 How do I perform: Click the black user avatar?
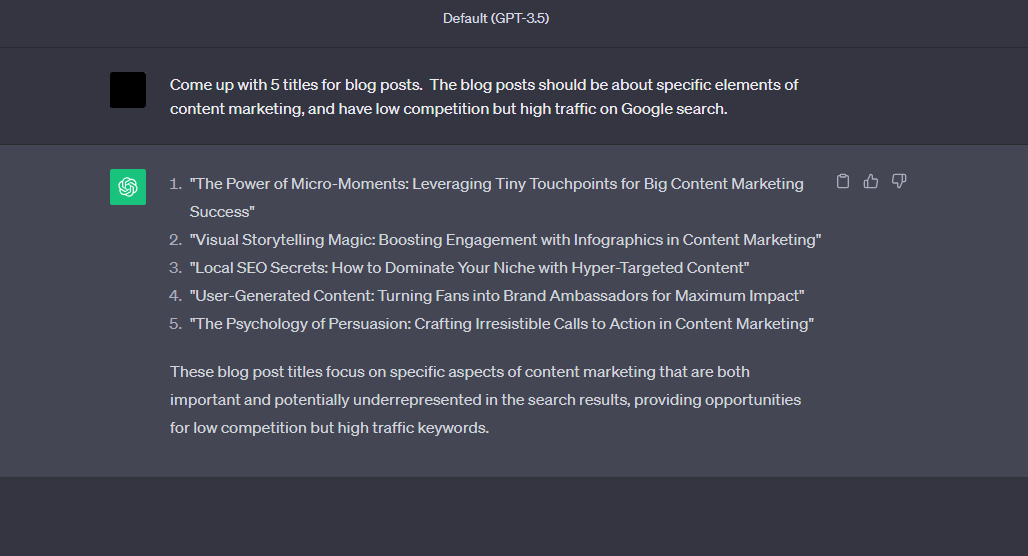click(128, 90)
